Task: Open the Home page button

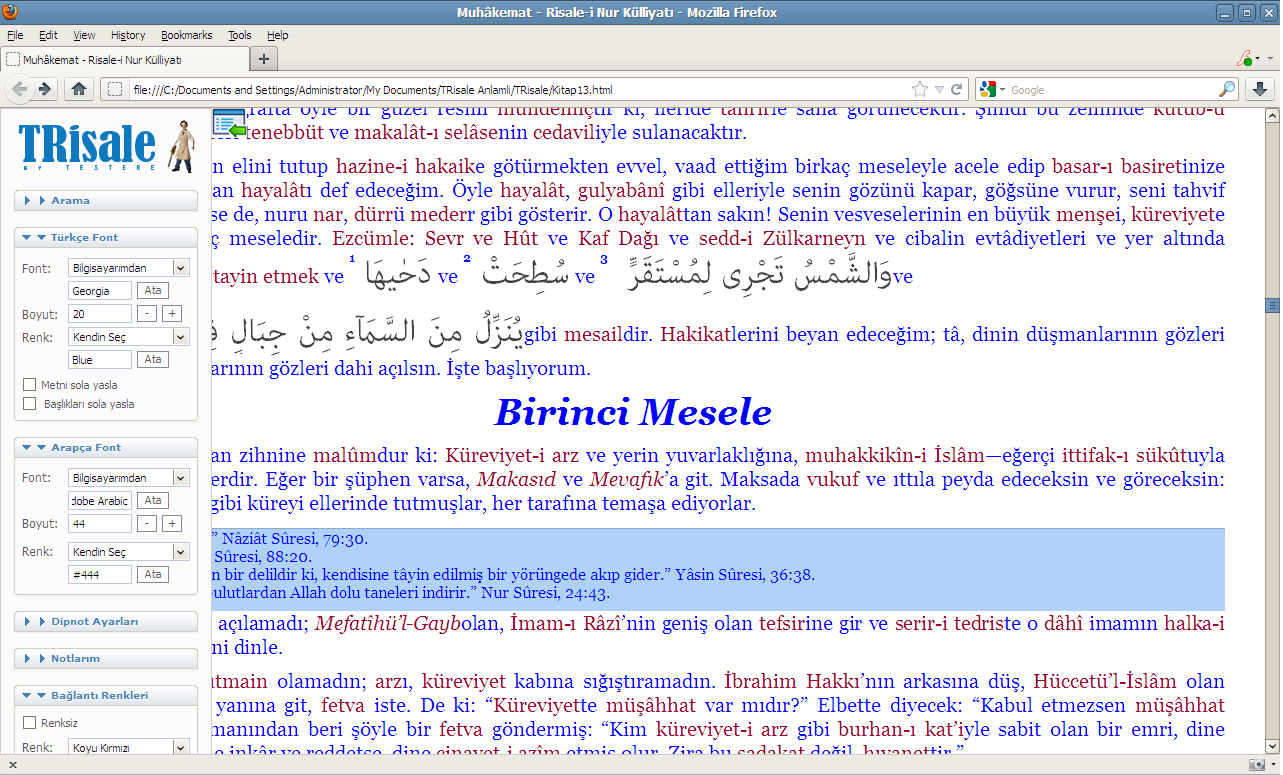Action: coord(79,89)
